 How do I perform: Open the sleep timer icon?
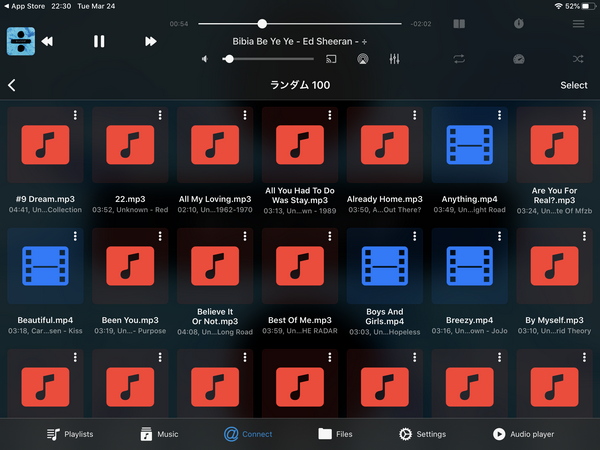(519, 24)
